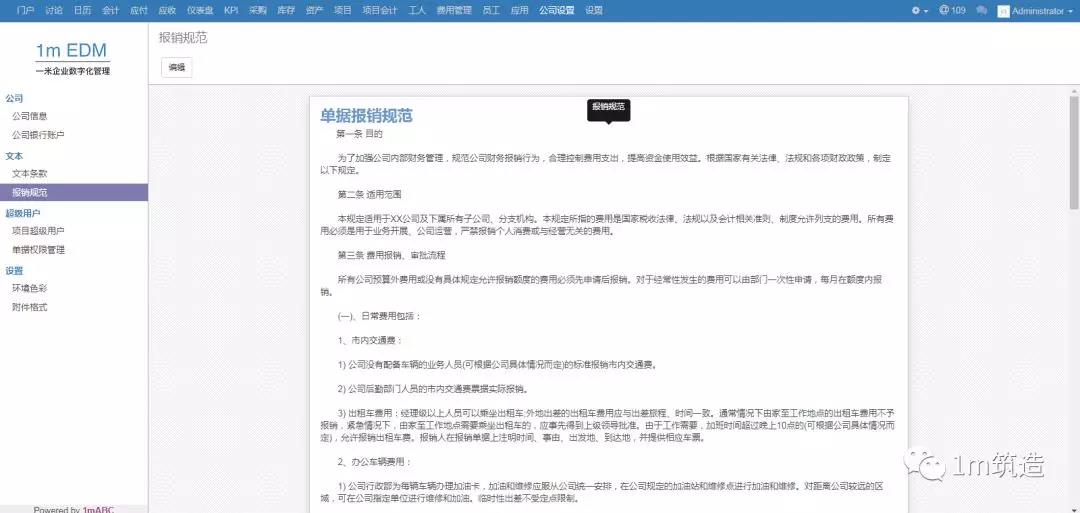
Task: Open the 门户 menu
Action: coord(26,10)
